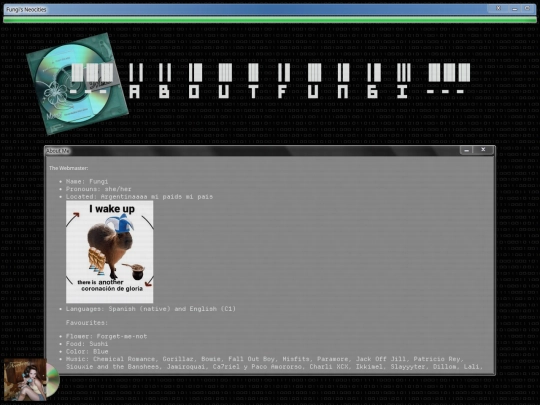
Task: Maximize the Fungi's Neocities window
Action: click(528, 8)
